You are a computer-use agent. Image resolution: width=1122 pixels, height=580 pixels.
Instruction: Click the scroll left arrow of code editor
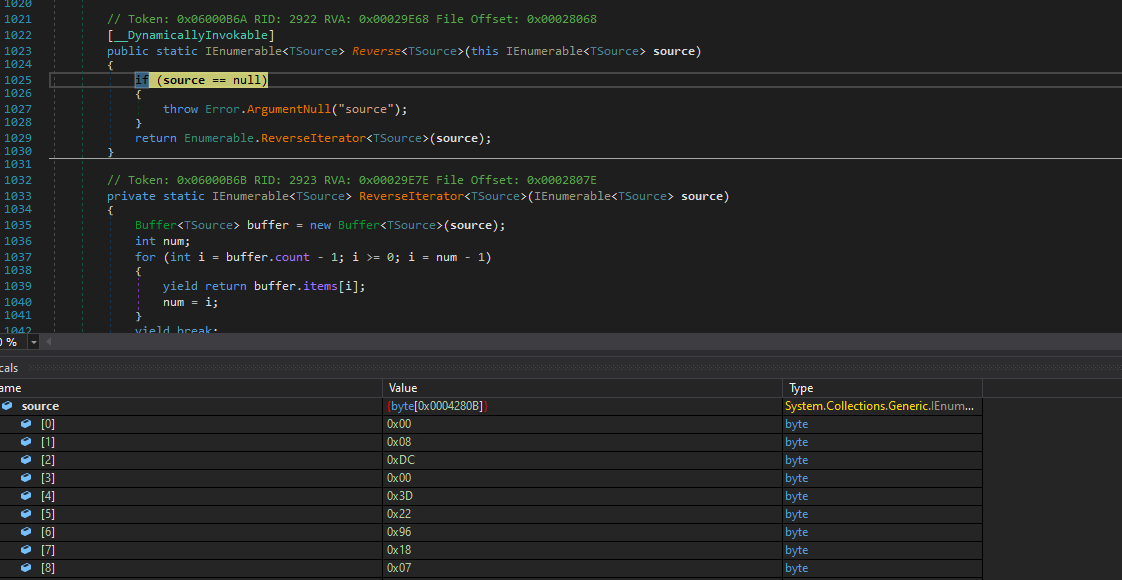pyautogui.click(x=49, y=343)
